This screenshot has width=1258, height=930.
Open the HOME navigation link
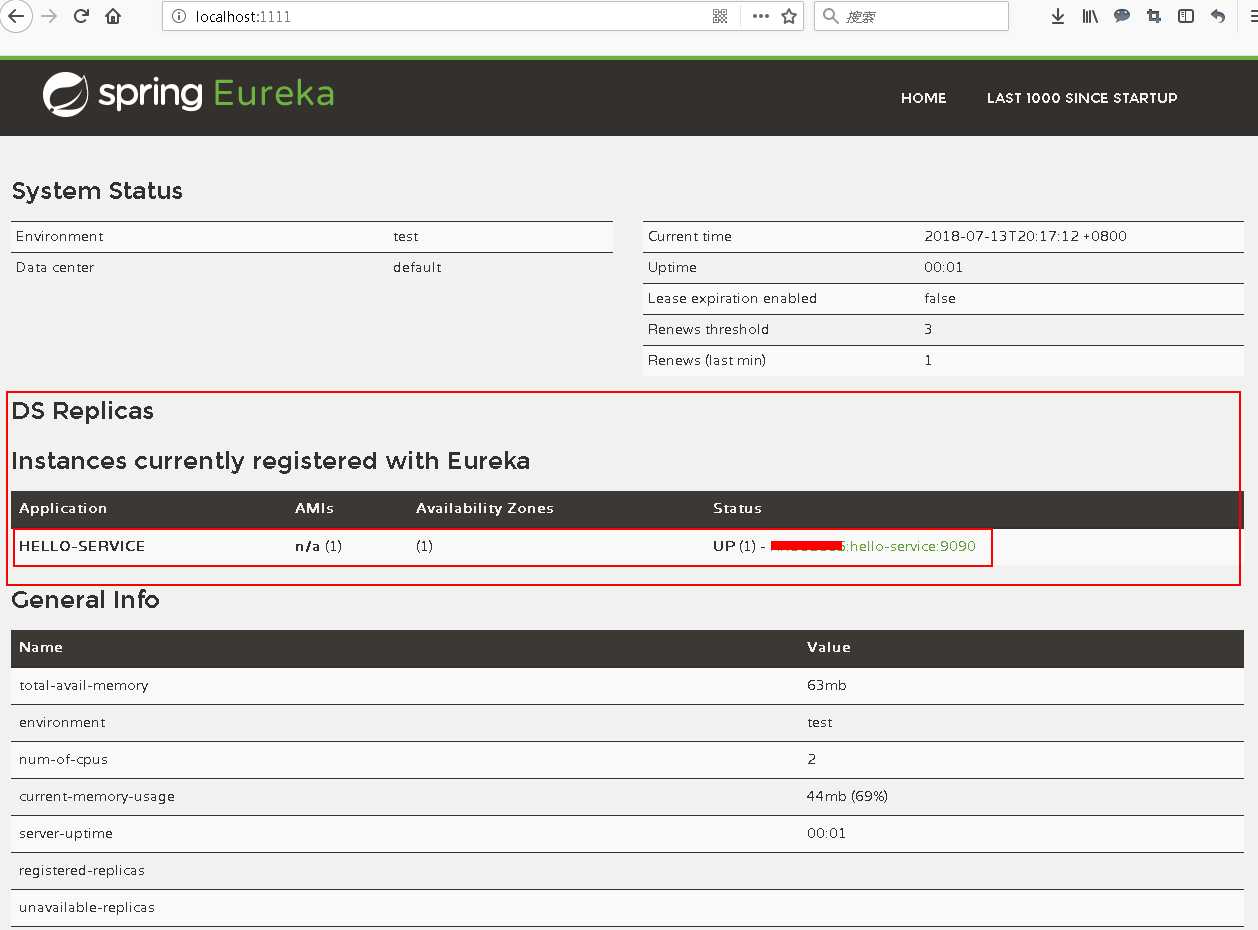coord(923,98)
